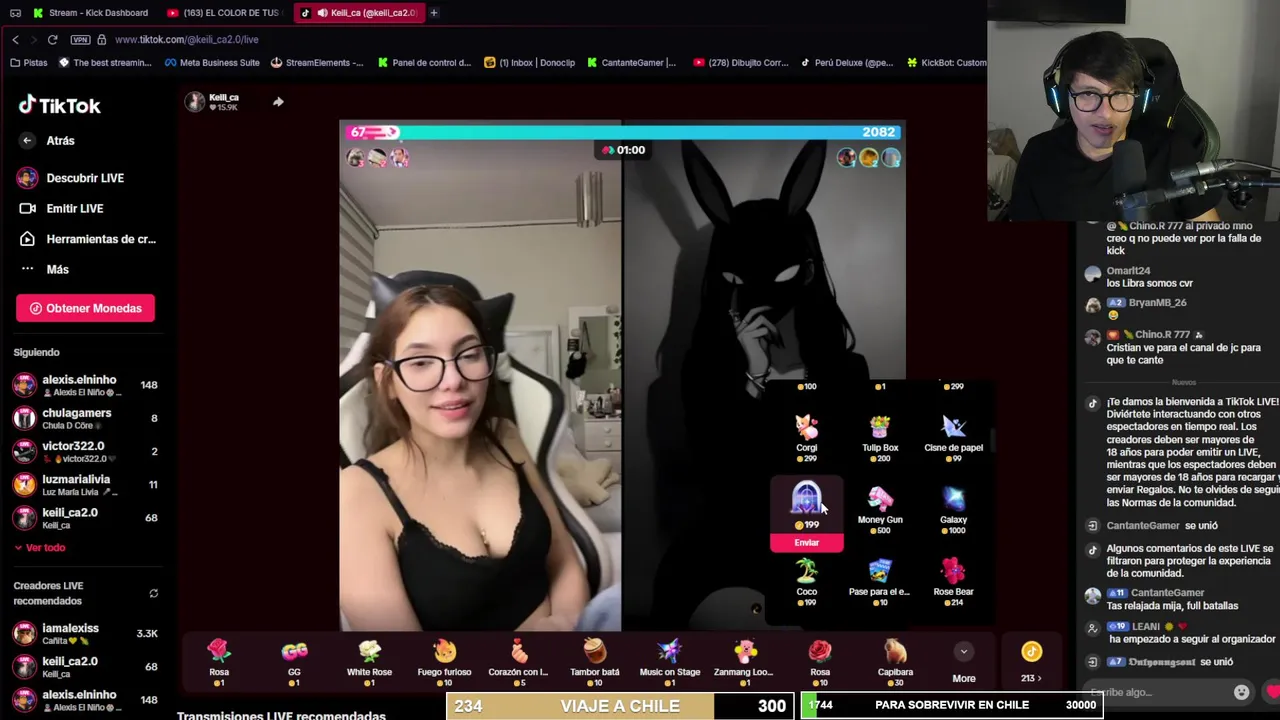
Task: Choose the Coco gift
Action: 806,581
